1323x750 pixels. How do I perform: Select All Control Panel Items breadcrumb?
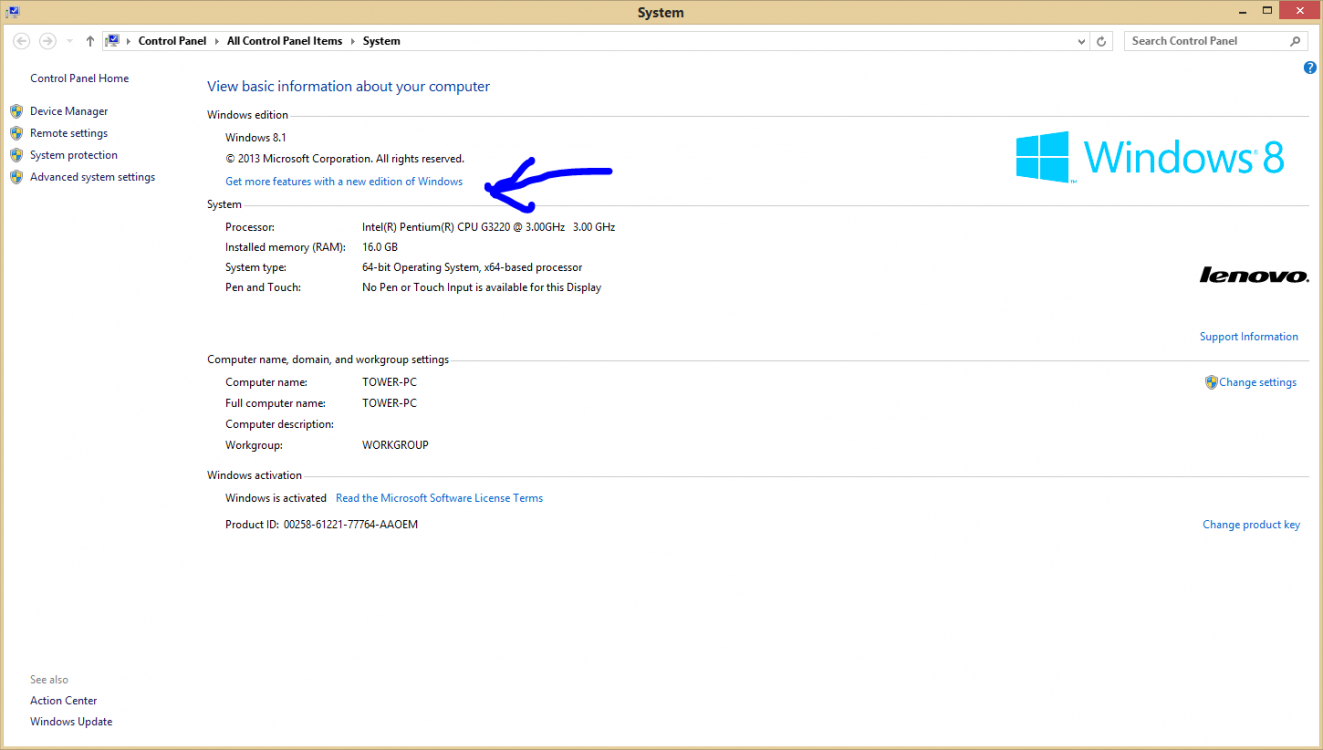point(284,41)
